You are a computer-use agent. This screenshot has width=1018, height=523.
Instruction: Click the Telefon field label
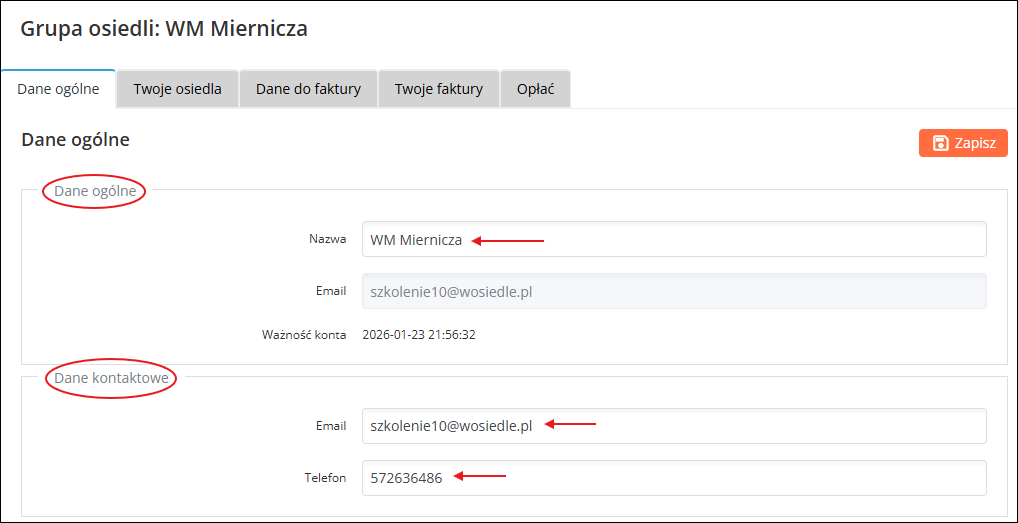click(x=325, y=478)
